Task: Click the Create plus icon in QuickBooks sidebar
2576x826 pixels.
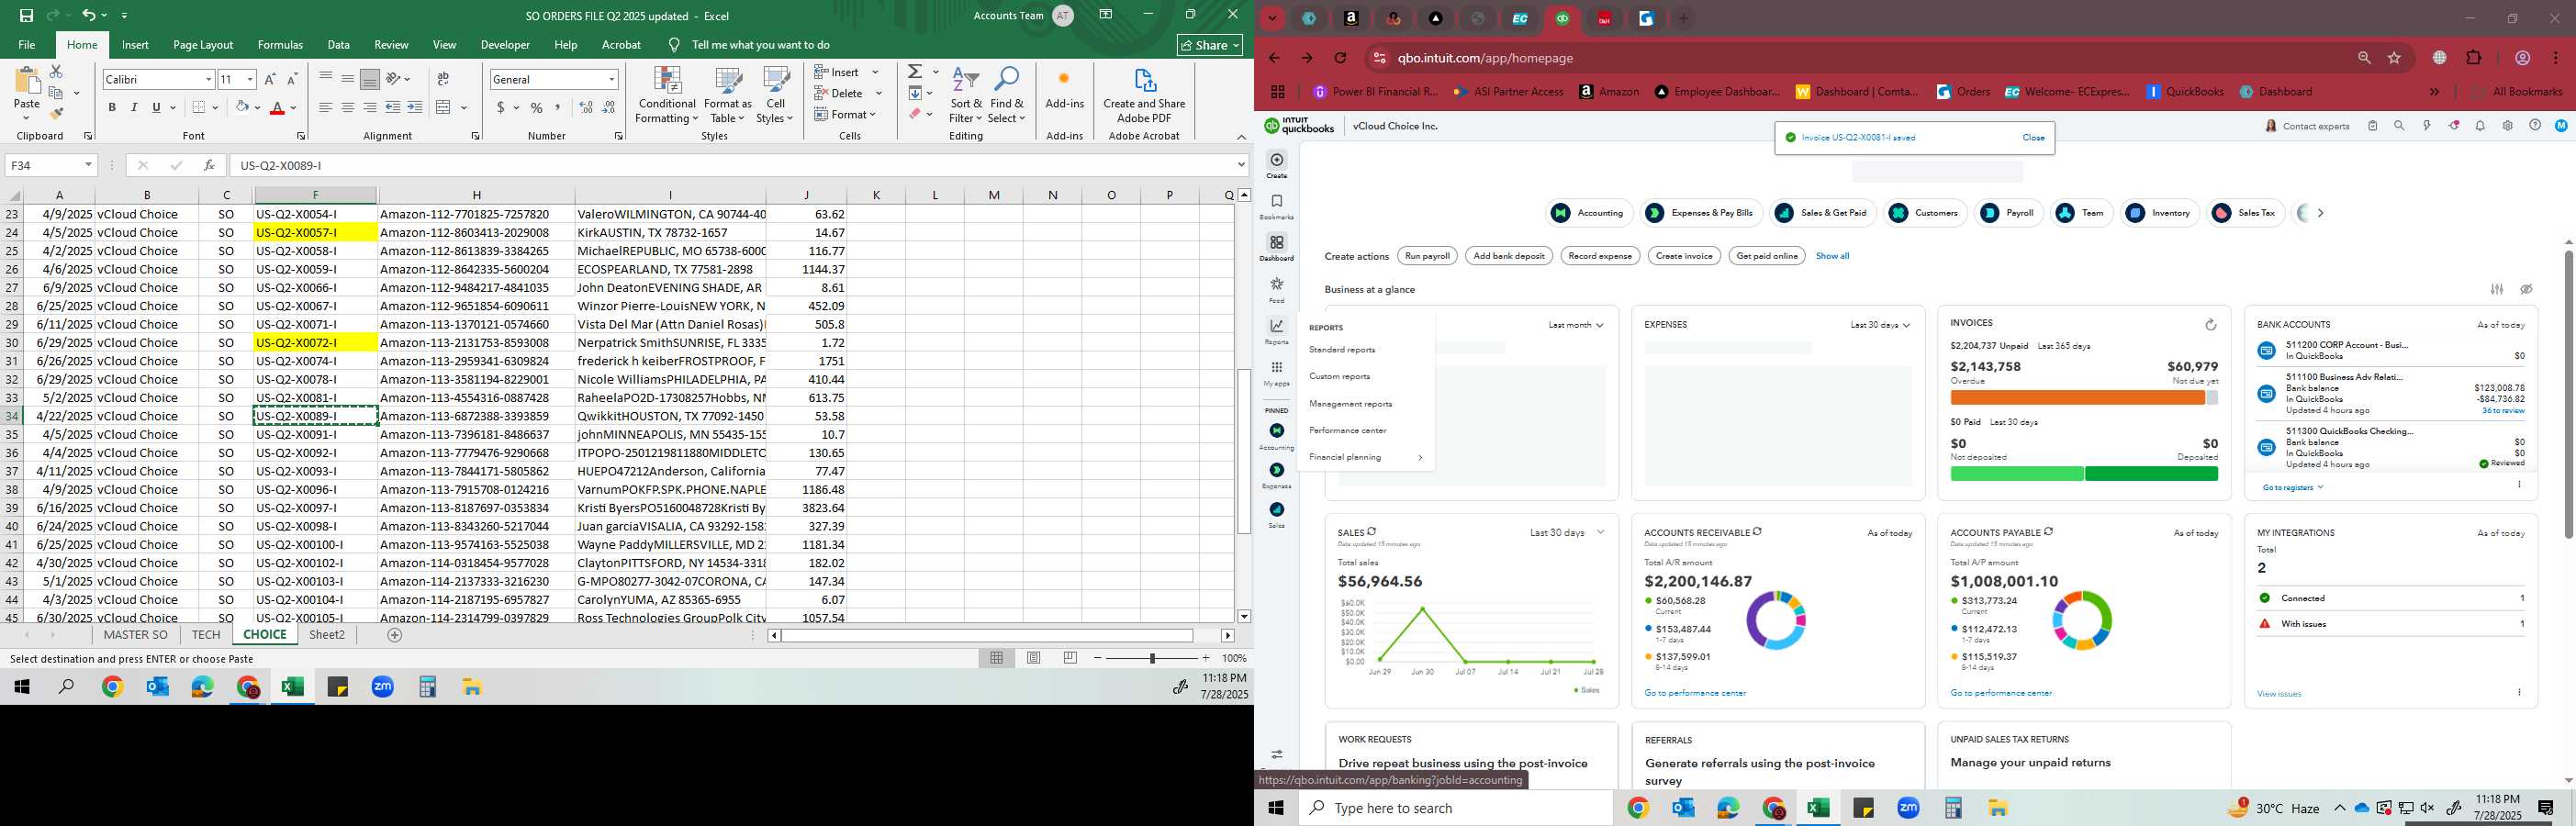Action: point(1277,160)
